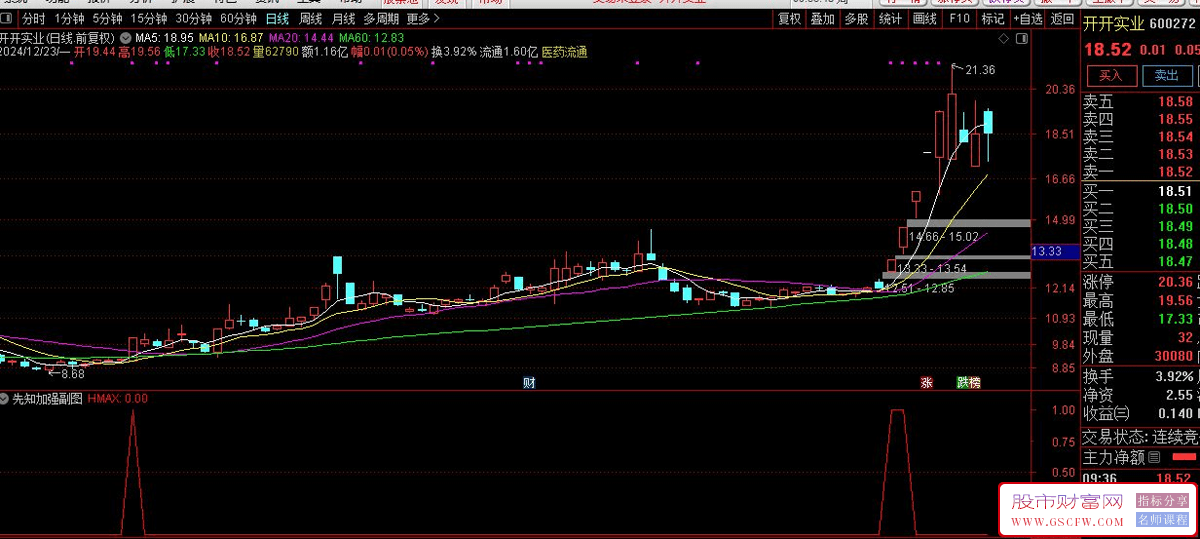Click the current price 18.52 in the header

[1106, 49]
